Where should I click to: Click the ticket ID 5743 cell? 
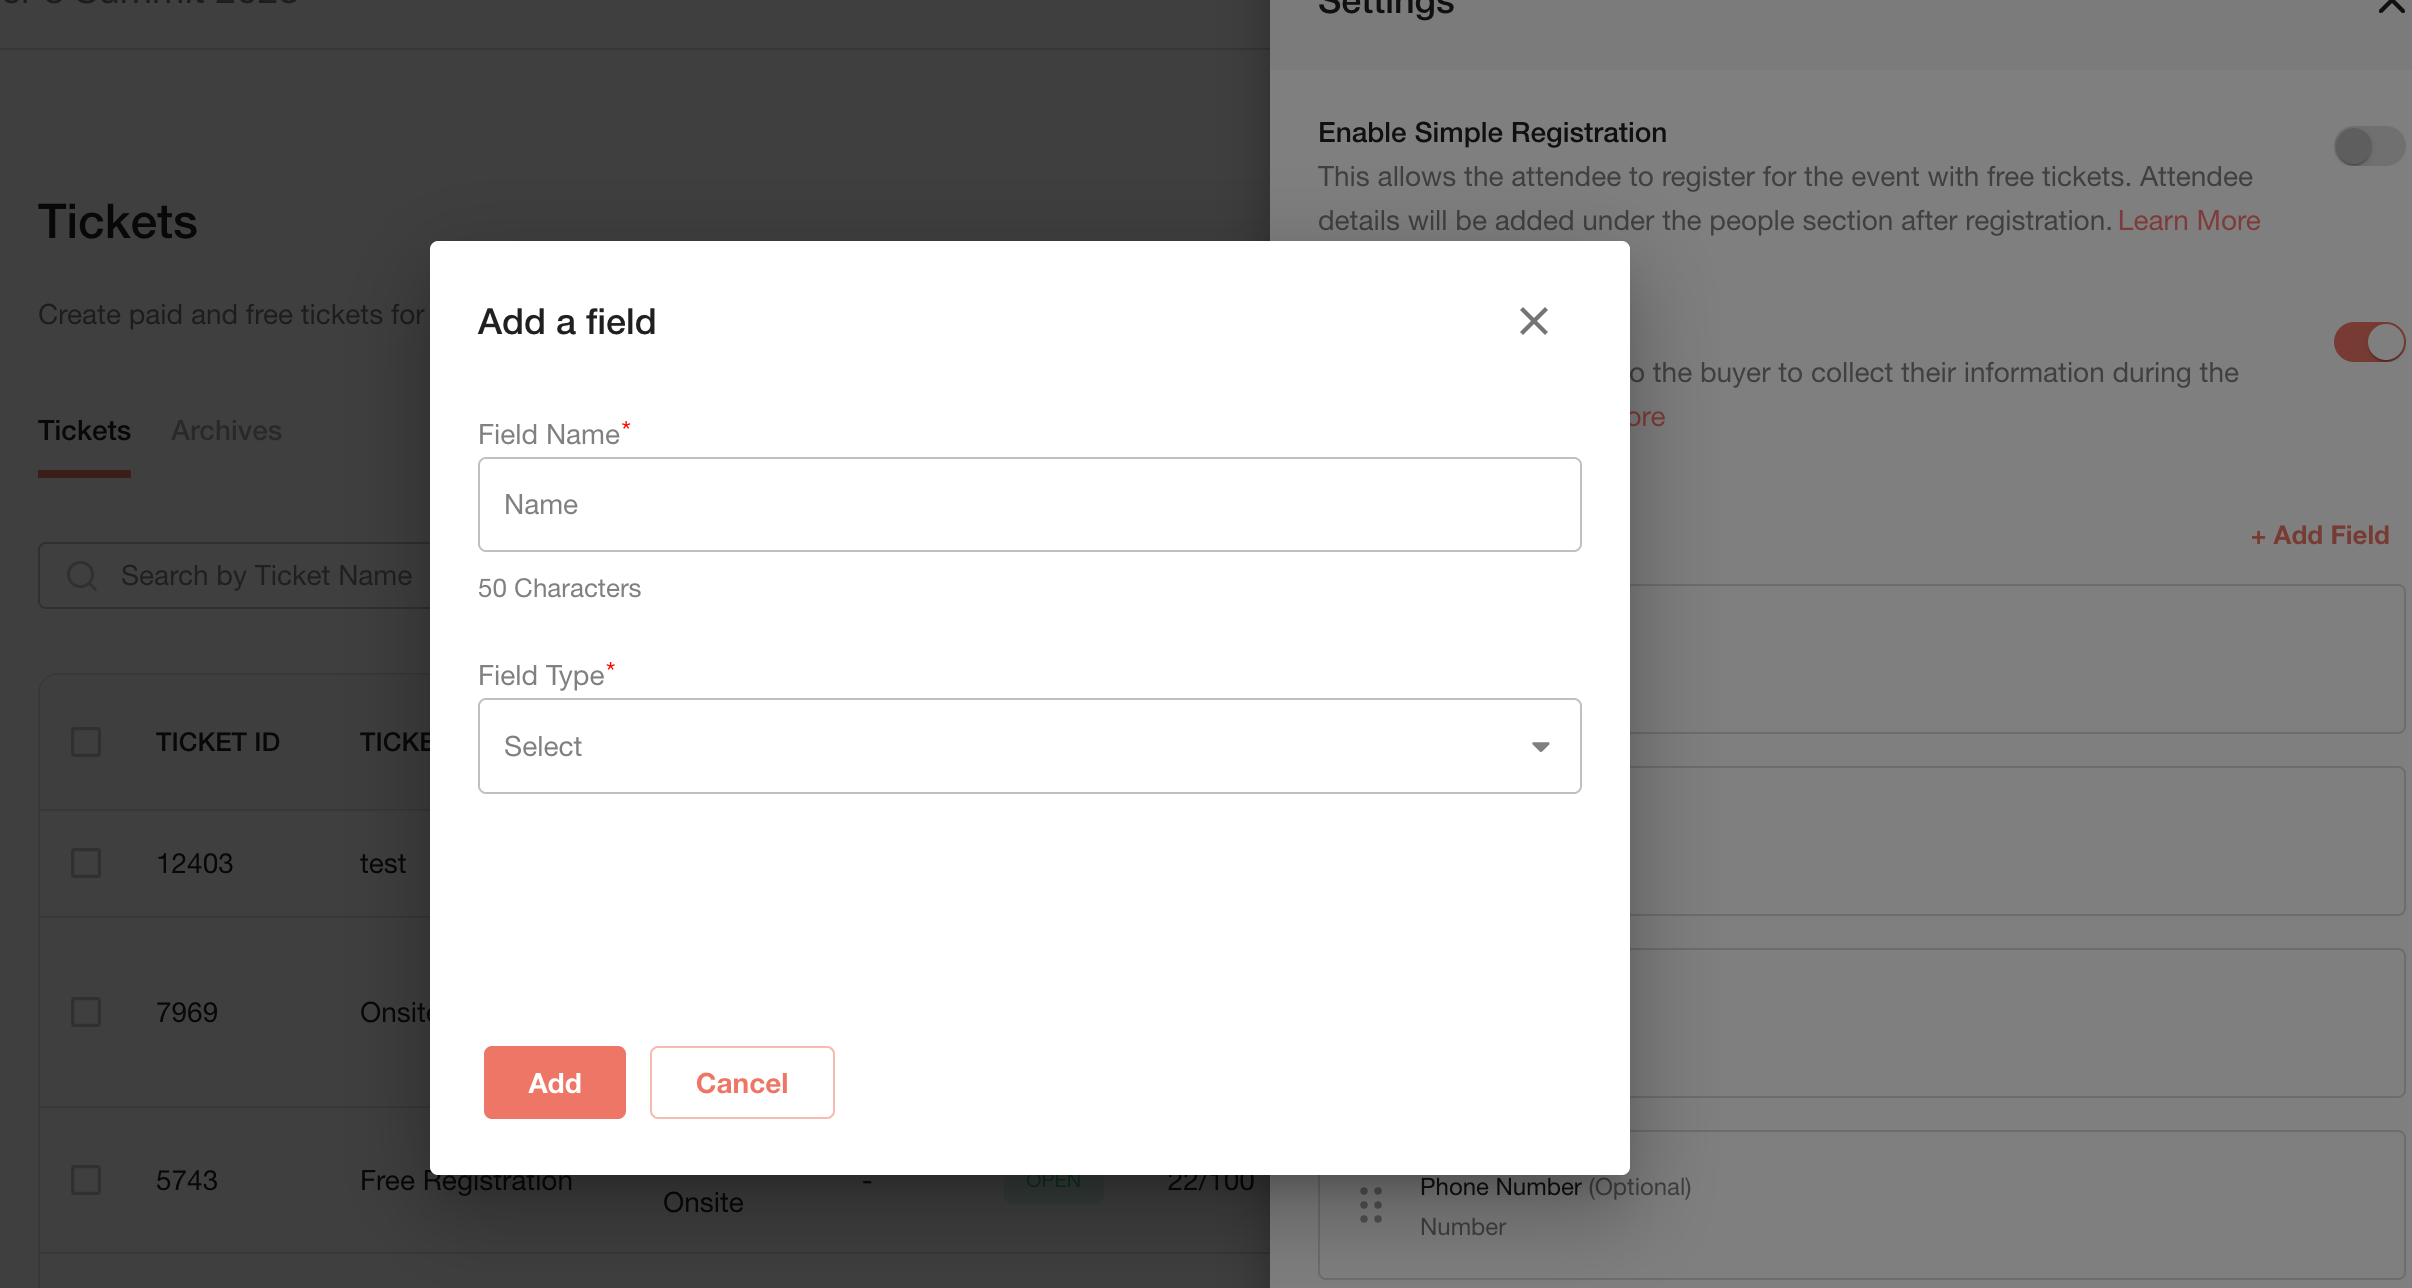187,1180
